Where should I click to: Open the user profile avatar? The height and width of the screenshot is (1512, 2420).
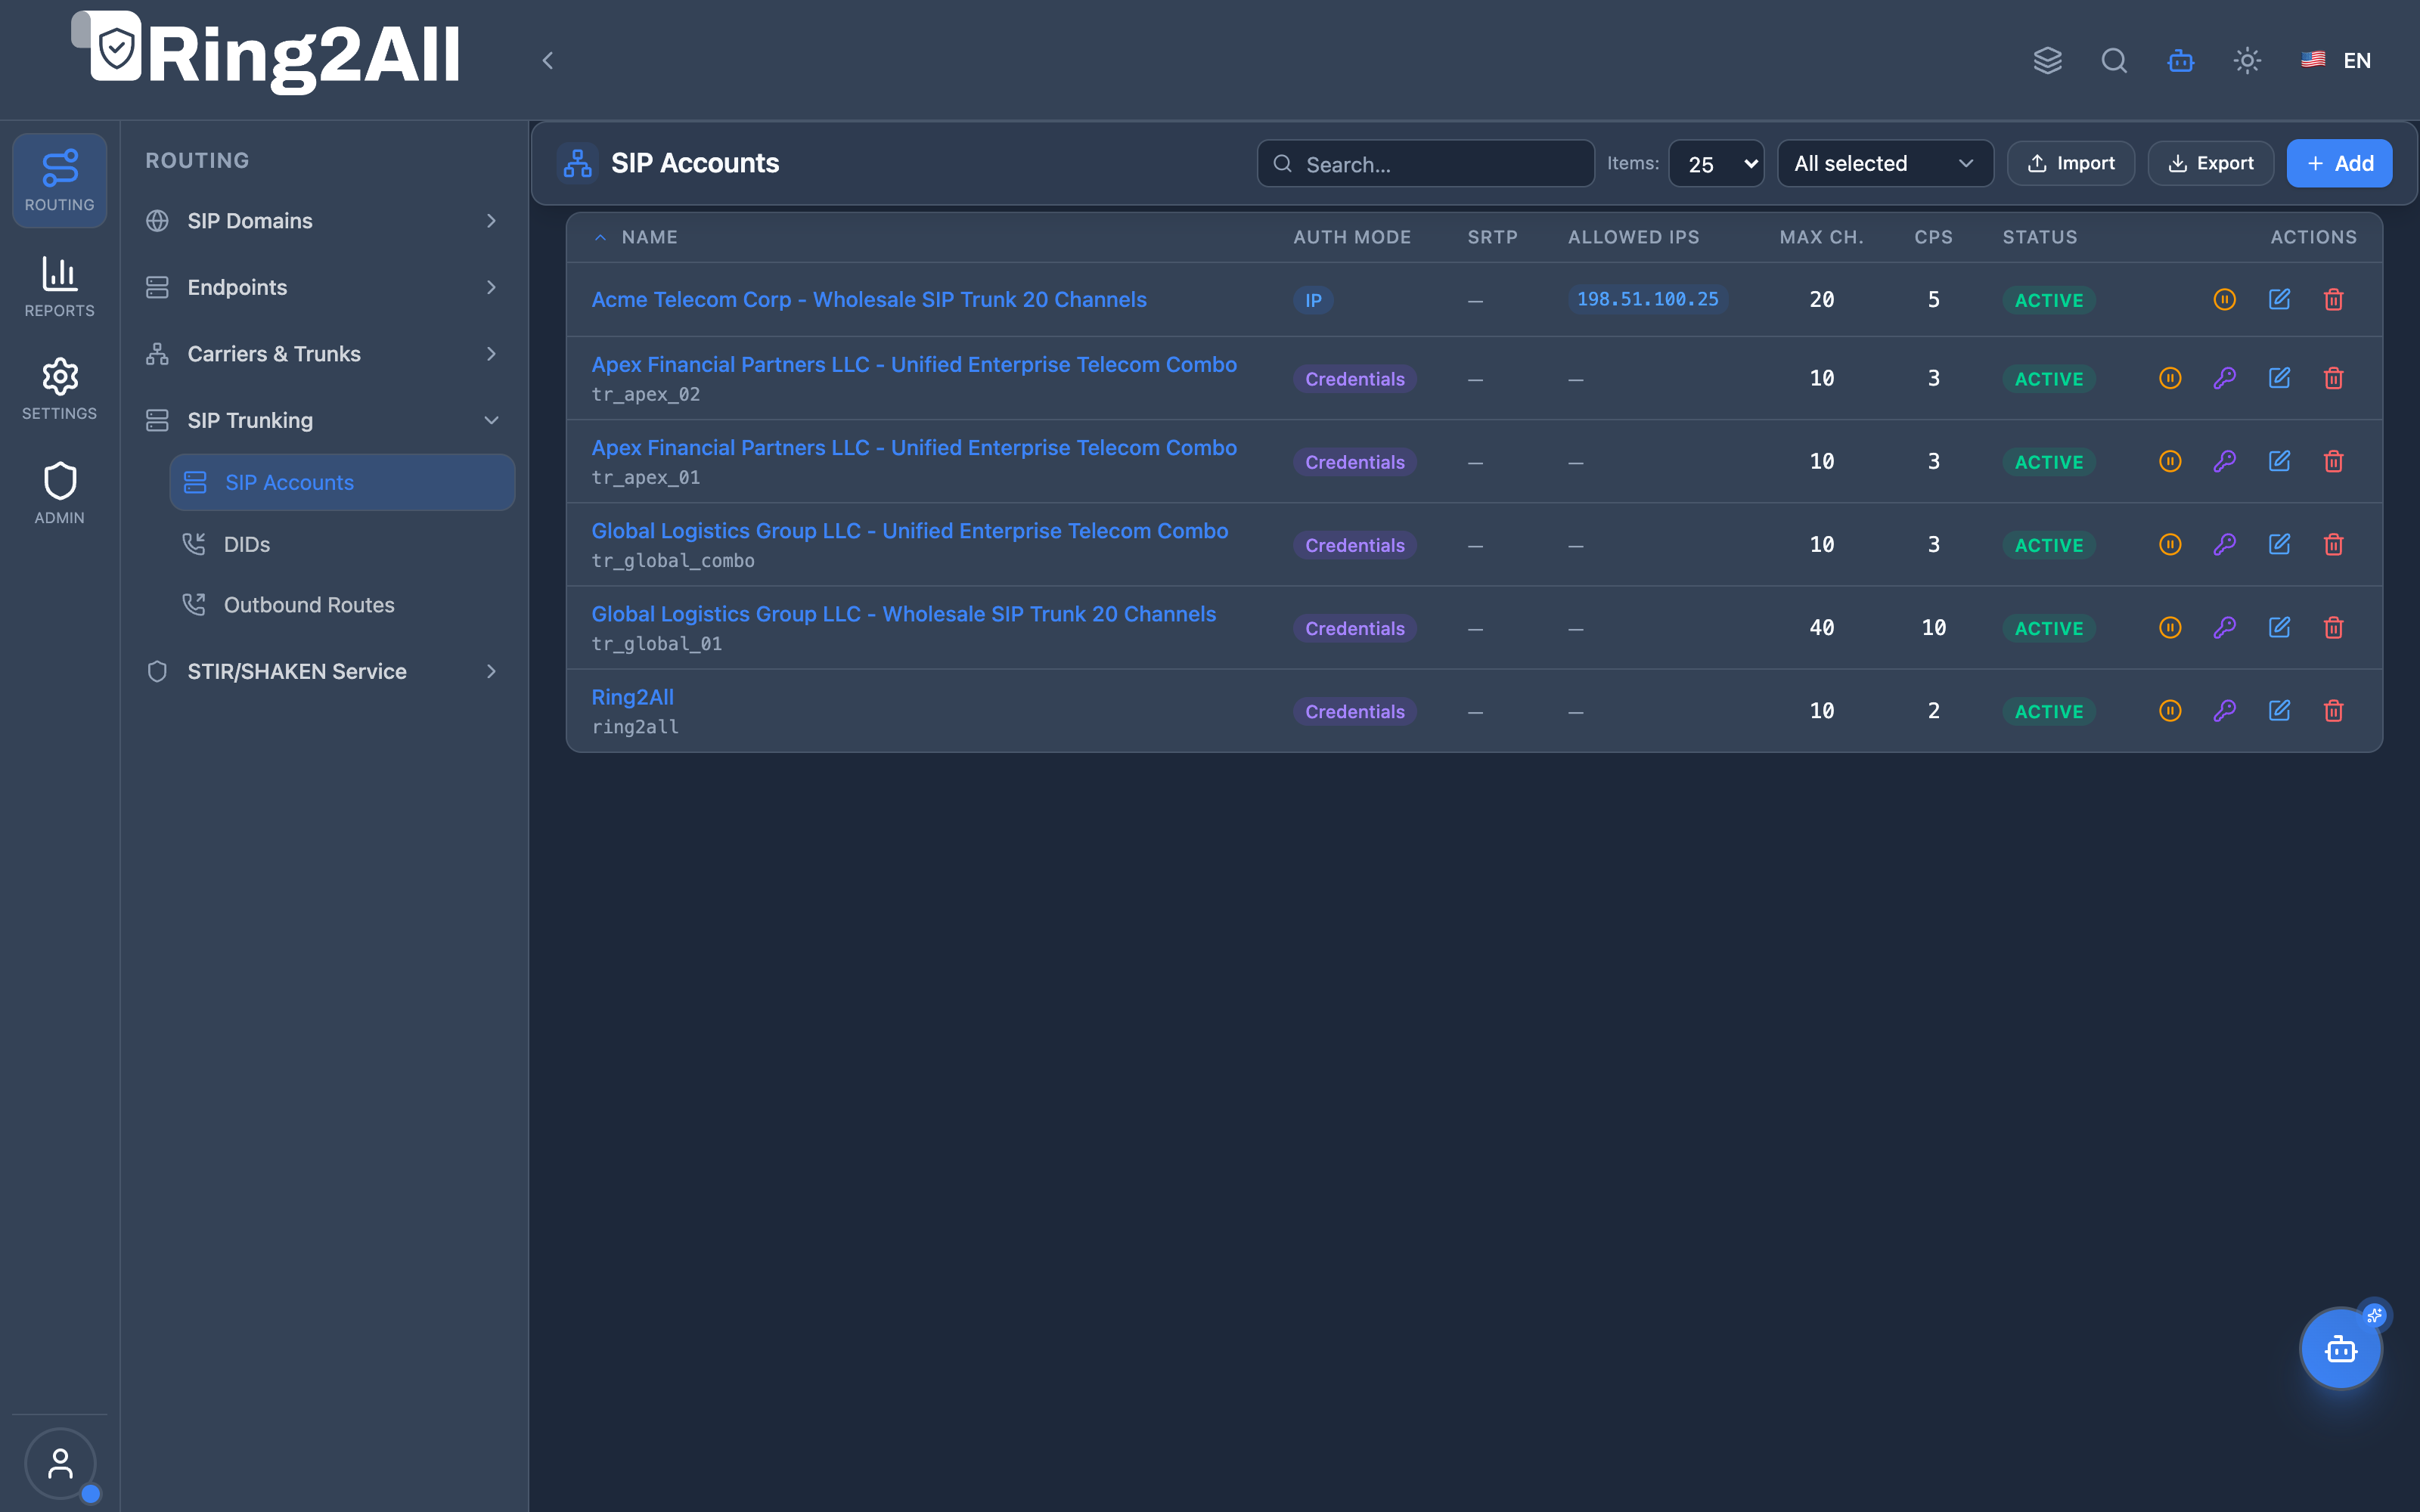(60, 1464)
